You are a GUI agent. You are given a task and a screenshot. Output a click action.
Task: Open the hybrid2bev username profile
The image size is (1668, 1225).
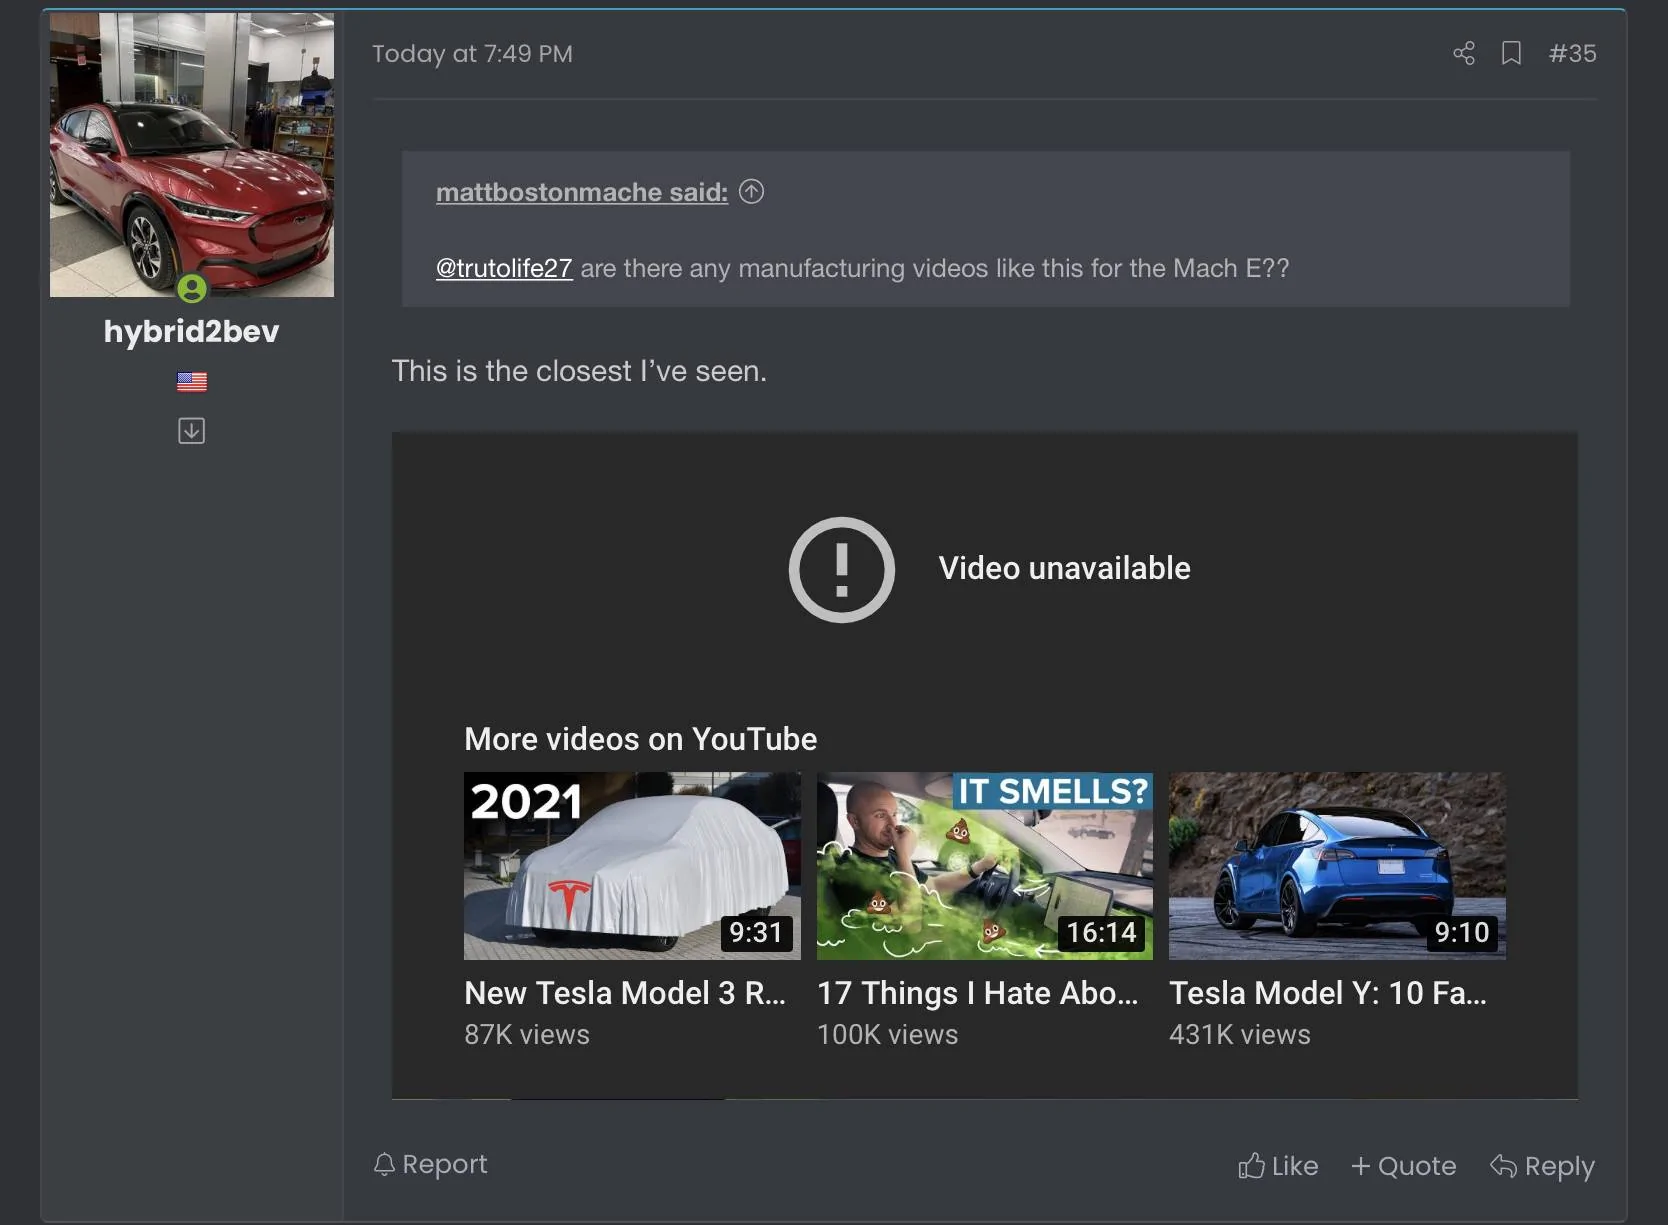[191, 331]
